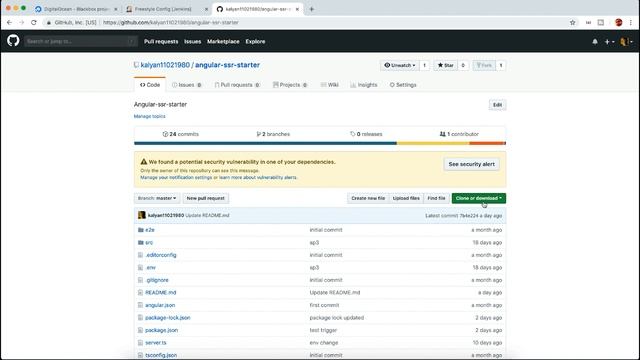This screenshot has height=360, width=640.
Task: Click Issues in top navigation
Action: pos(192,42)
